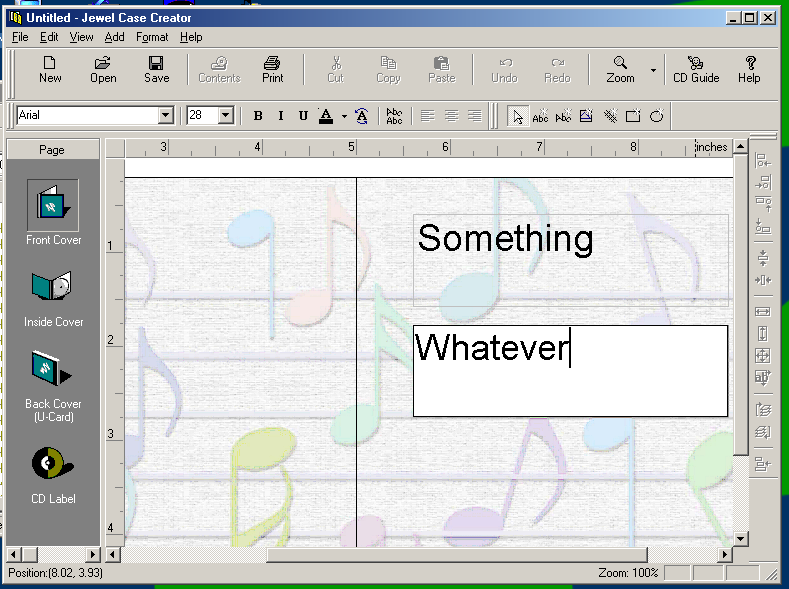Open the Inside Cover page
The width and height of the screenshot is (789, 589).
tap(52, 287)
